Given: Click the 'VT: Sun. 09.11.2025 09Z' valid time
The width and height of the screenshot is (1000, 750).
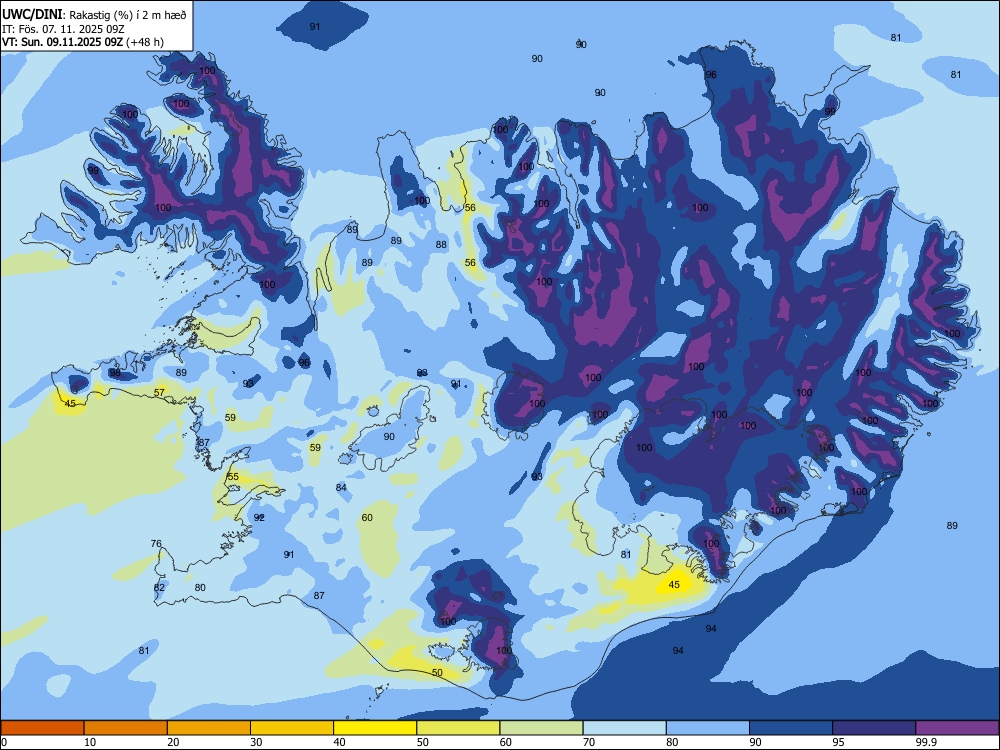Looking at the screenshot, I should coord(62,42).
